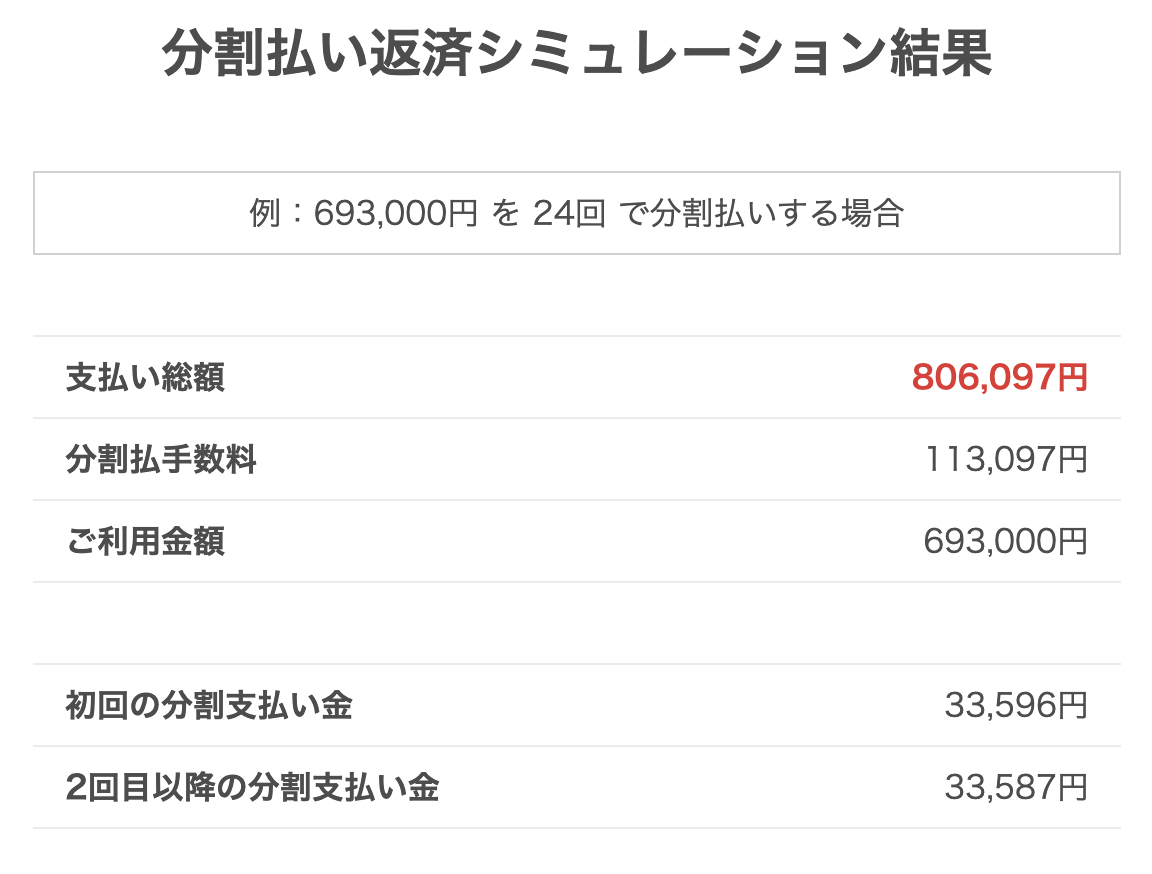Click 円 after the red total amount
This screenshot has width=1152, height=874.
1073,378
